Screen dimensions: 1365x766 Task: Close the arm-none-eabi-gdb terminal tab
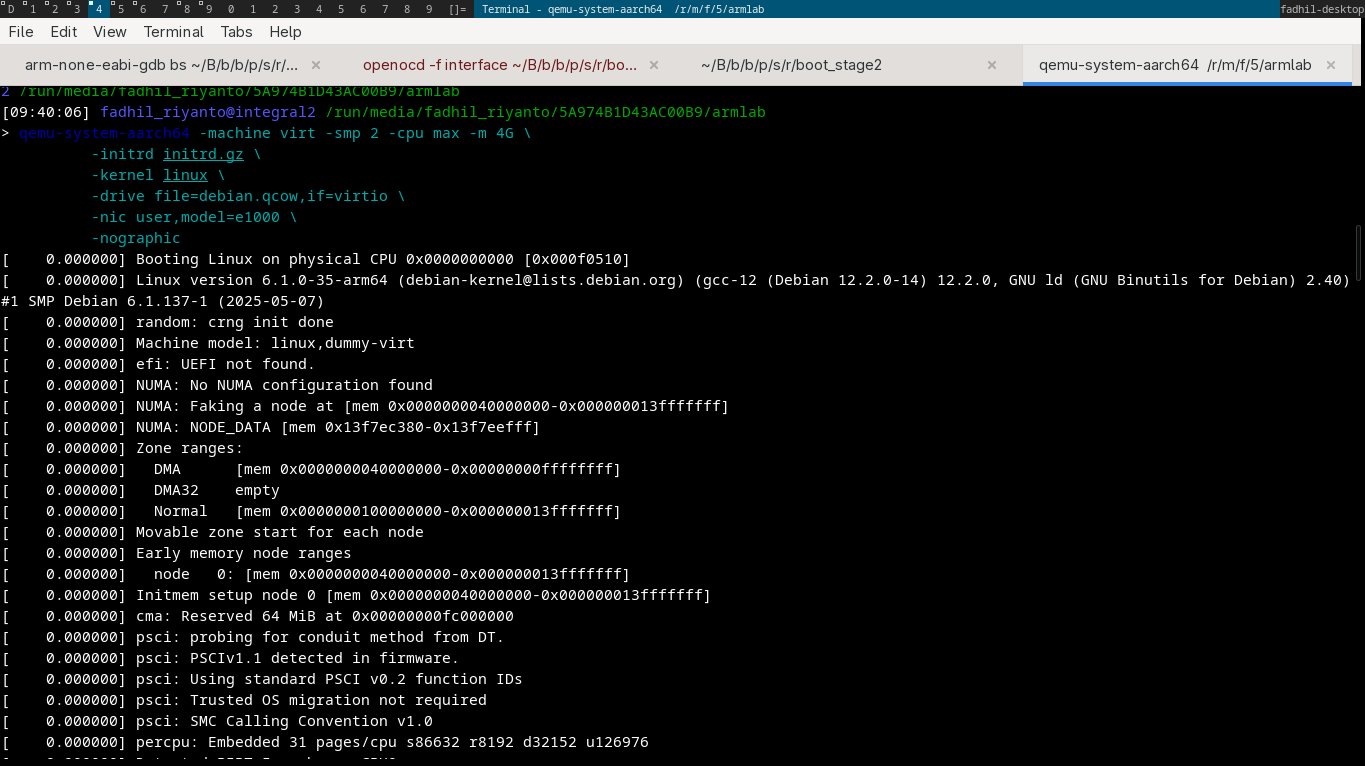(316, 65)
